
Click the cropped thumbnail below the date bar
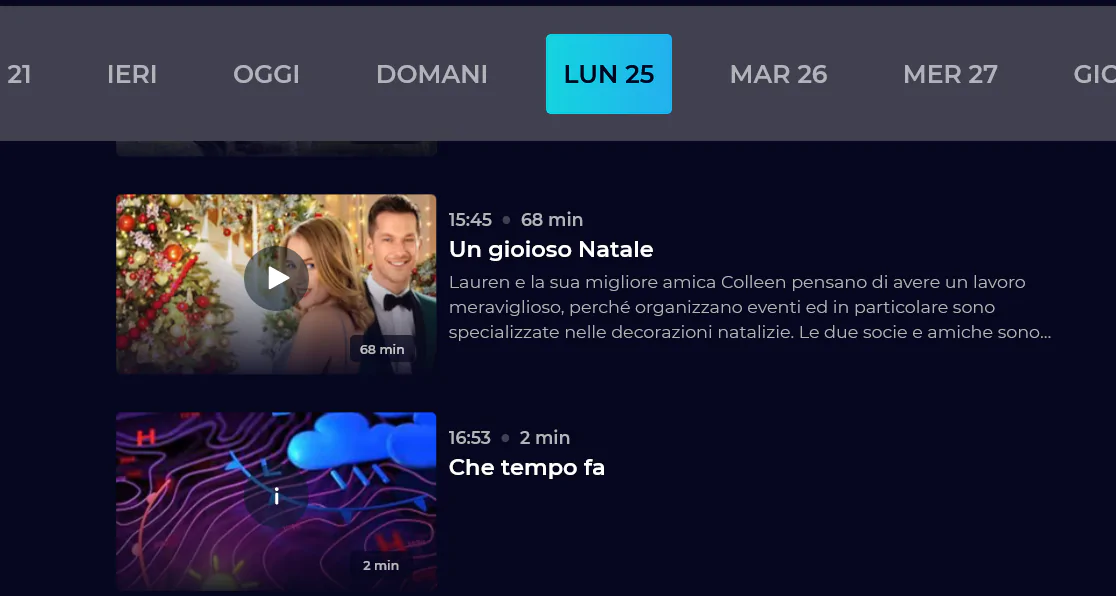point(276,148)
